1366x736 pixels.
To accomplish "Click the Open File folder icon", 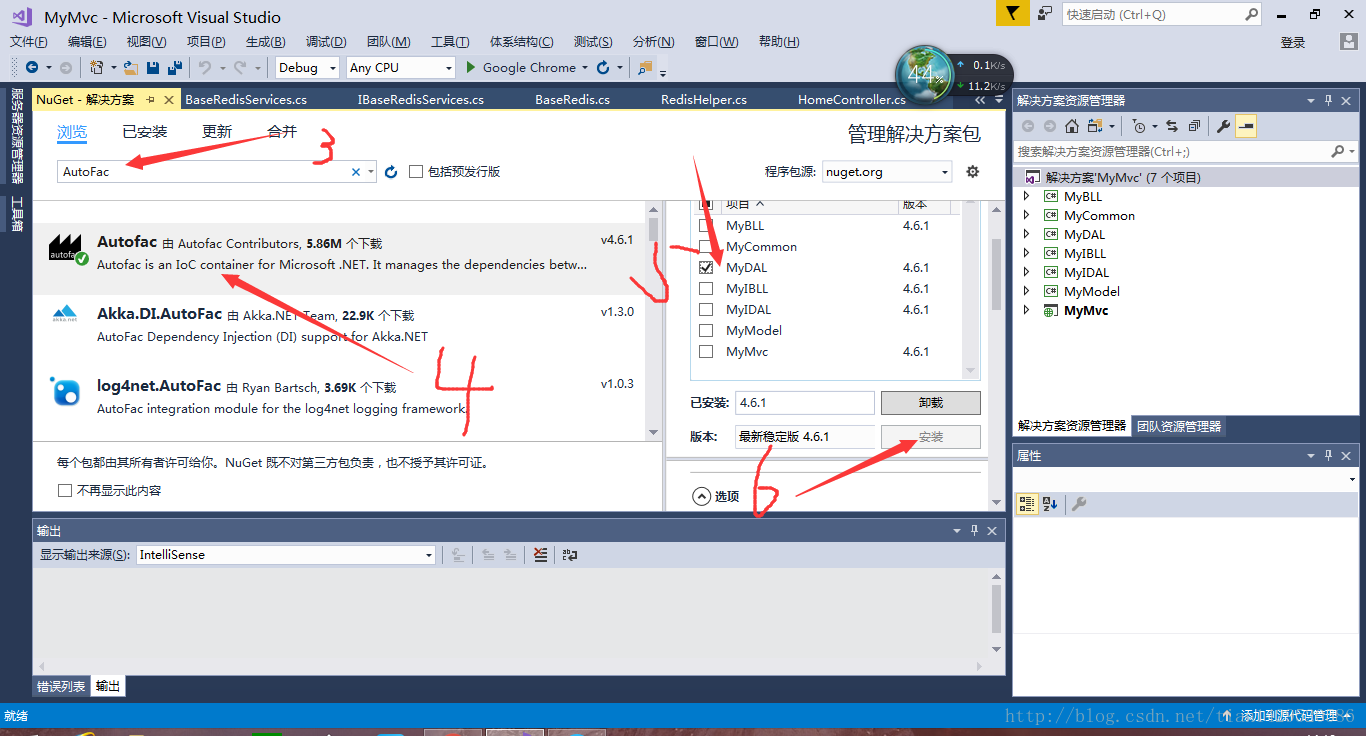I will point(131,68).
